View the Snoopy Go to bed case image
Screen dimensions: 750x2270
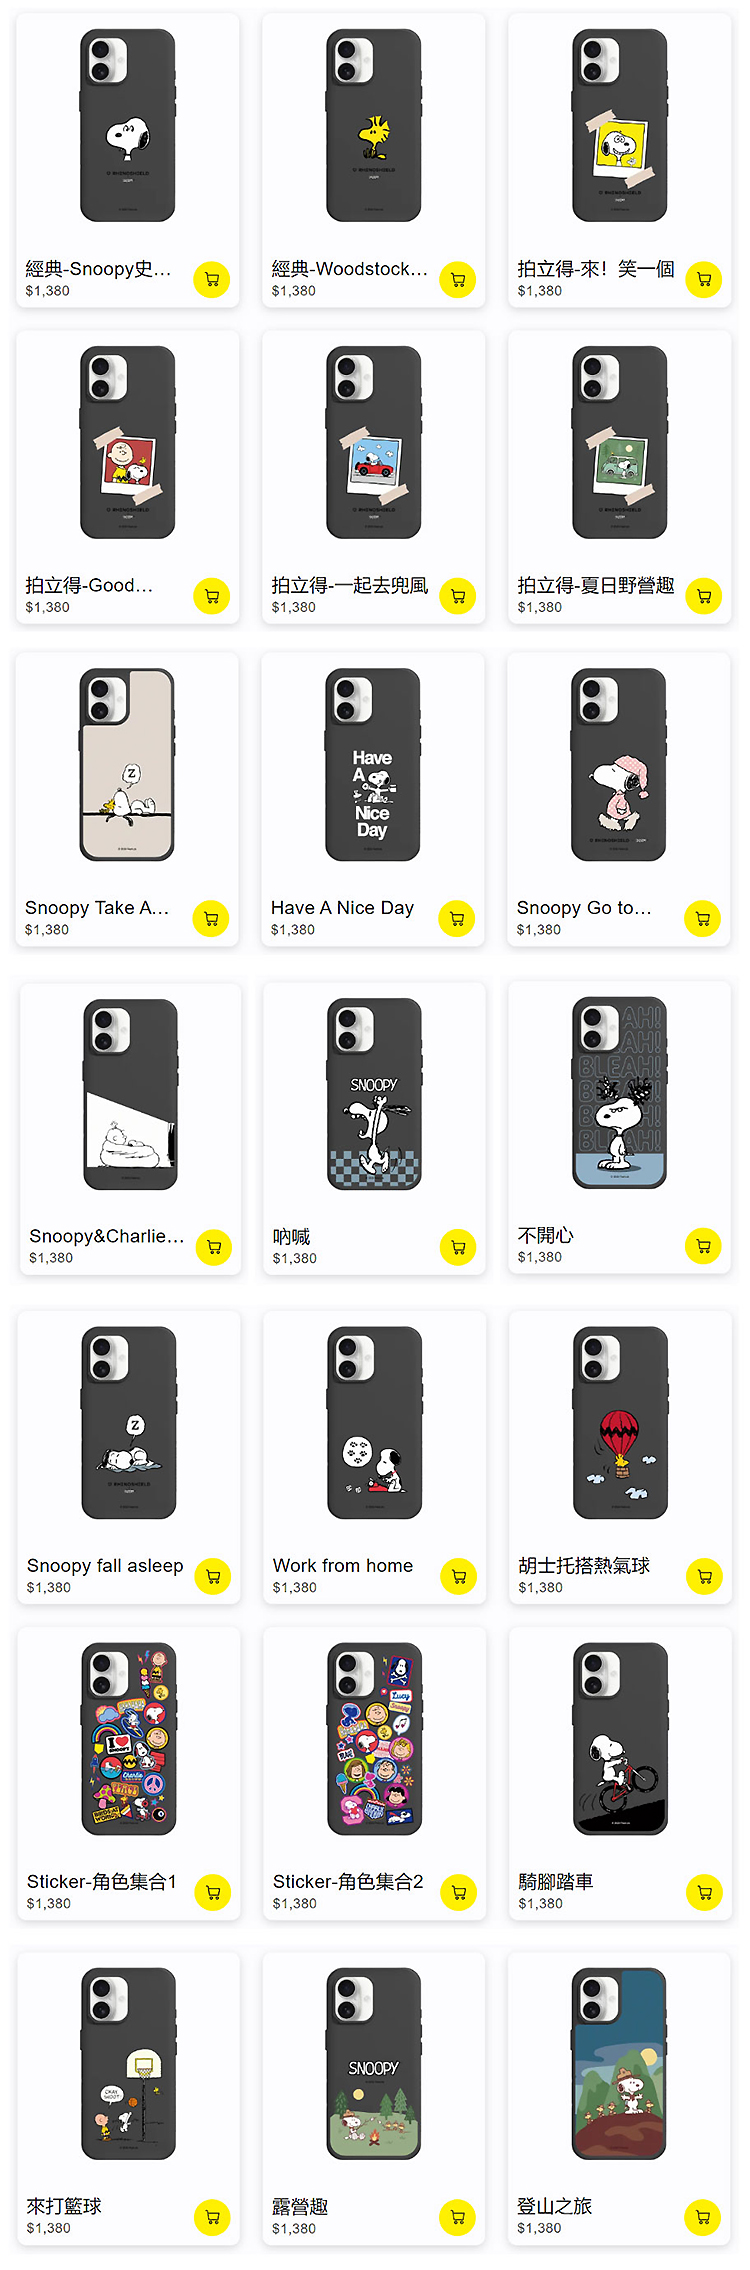pos(619,765)
